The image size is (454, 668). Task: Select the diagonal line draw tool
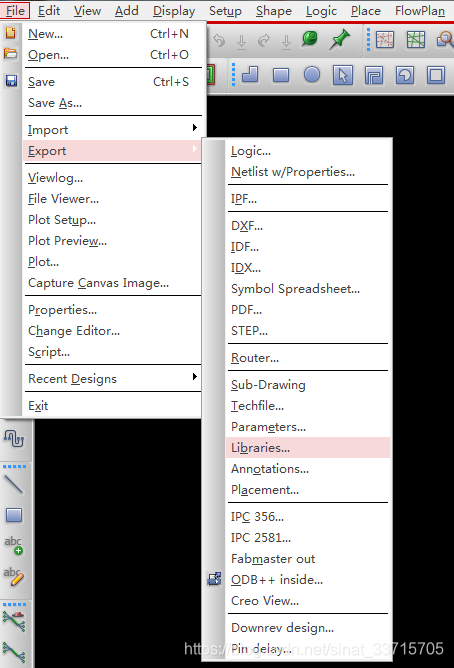pos(14,485)
